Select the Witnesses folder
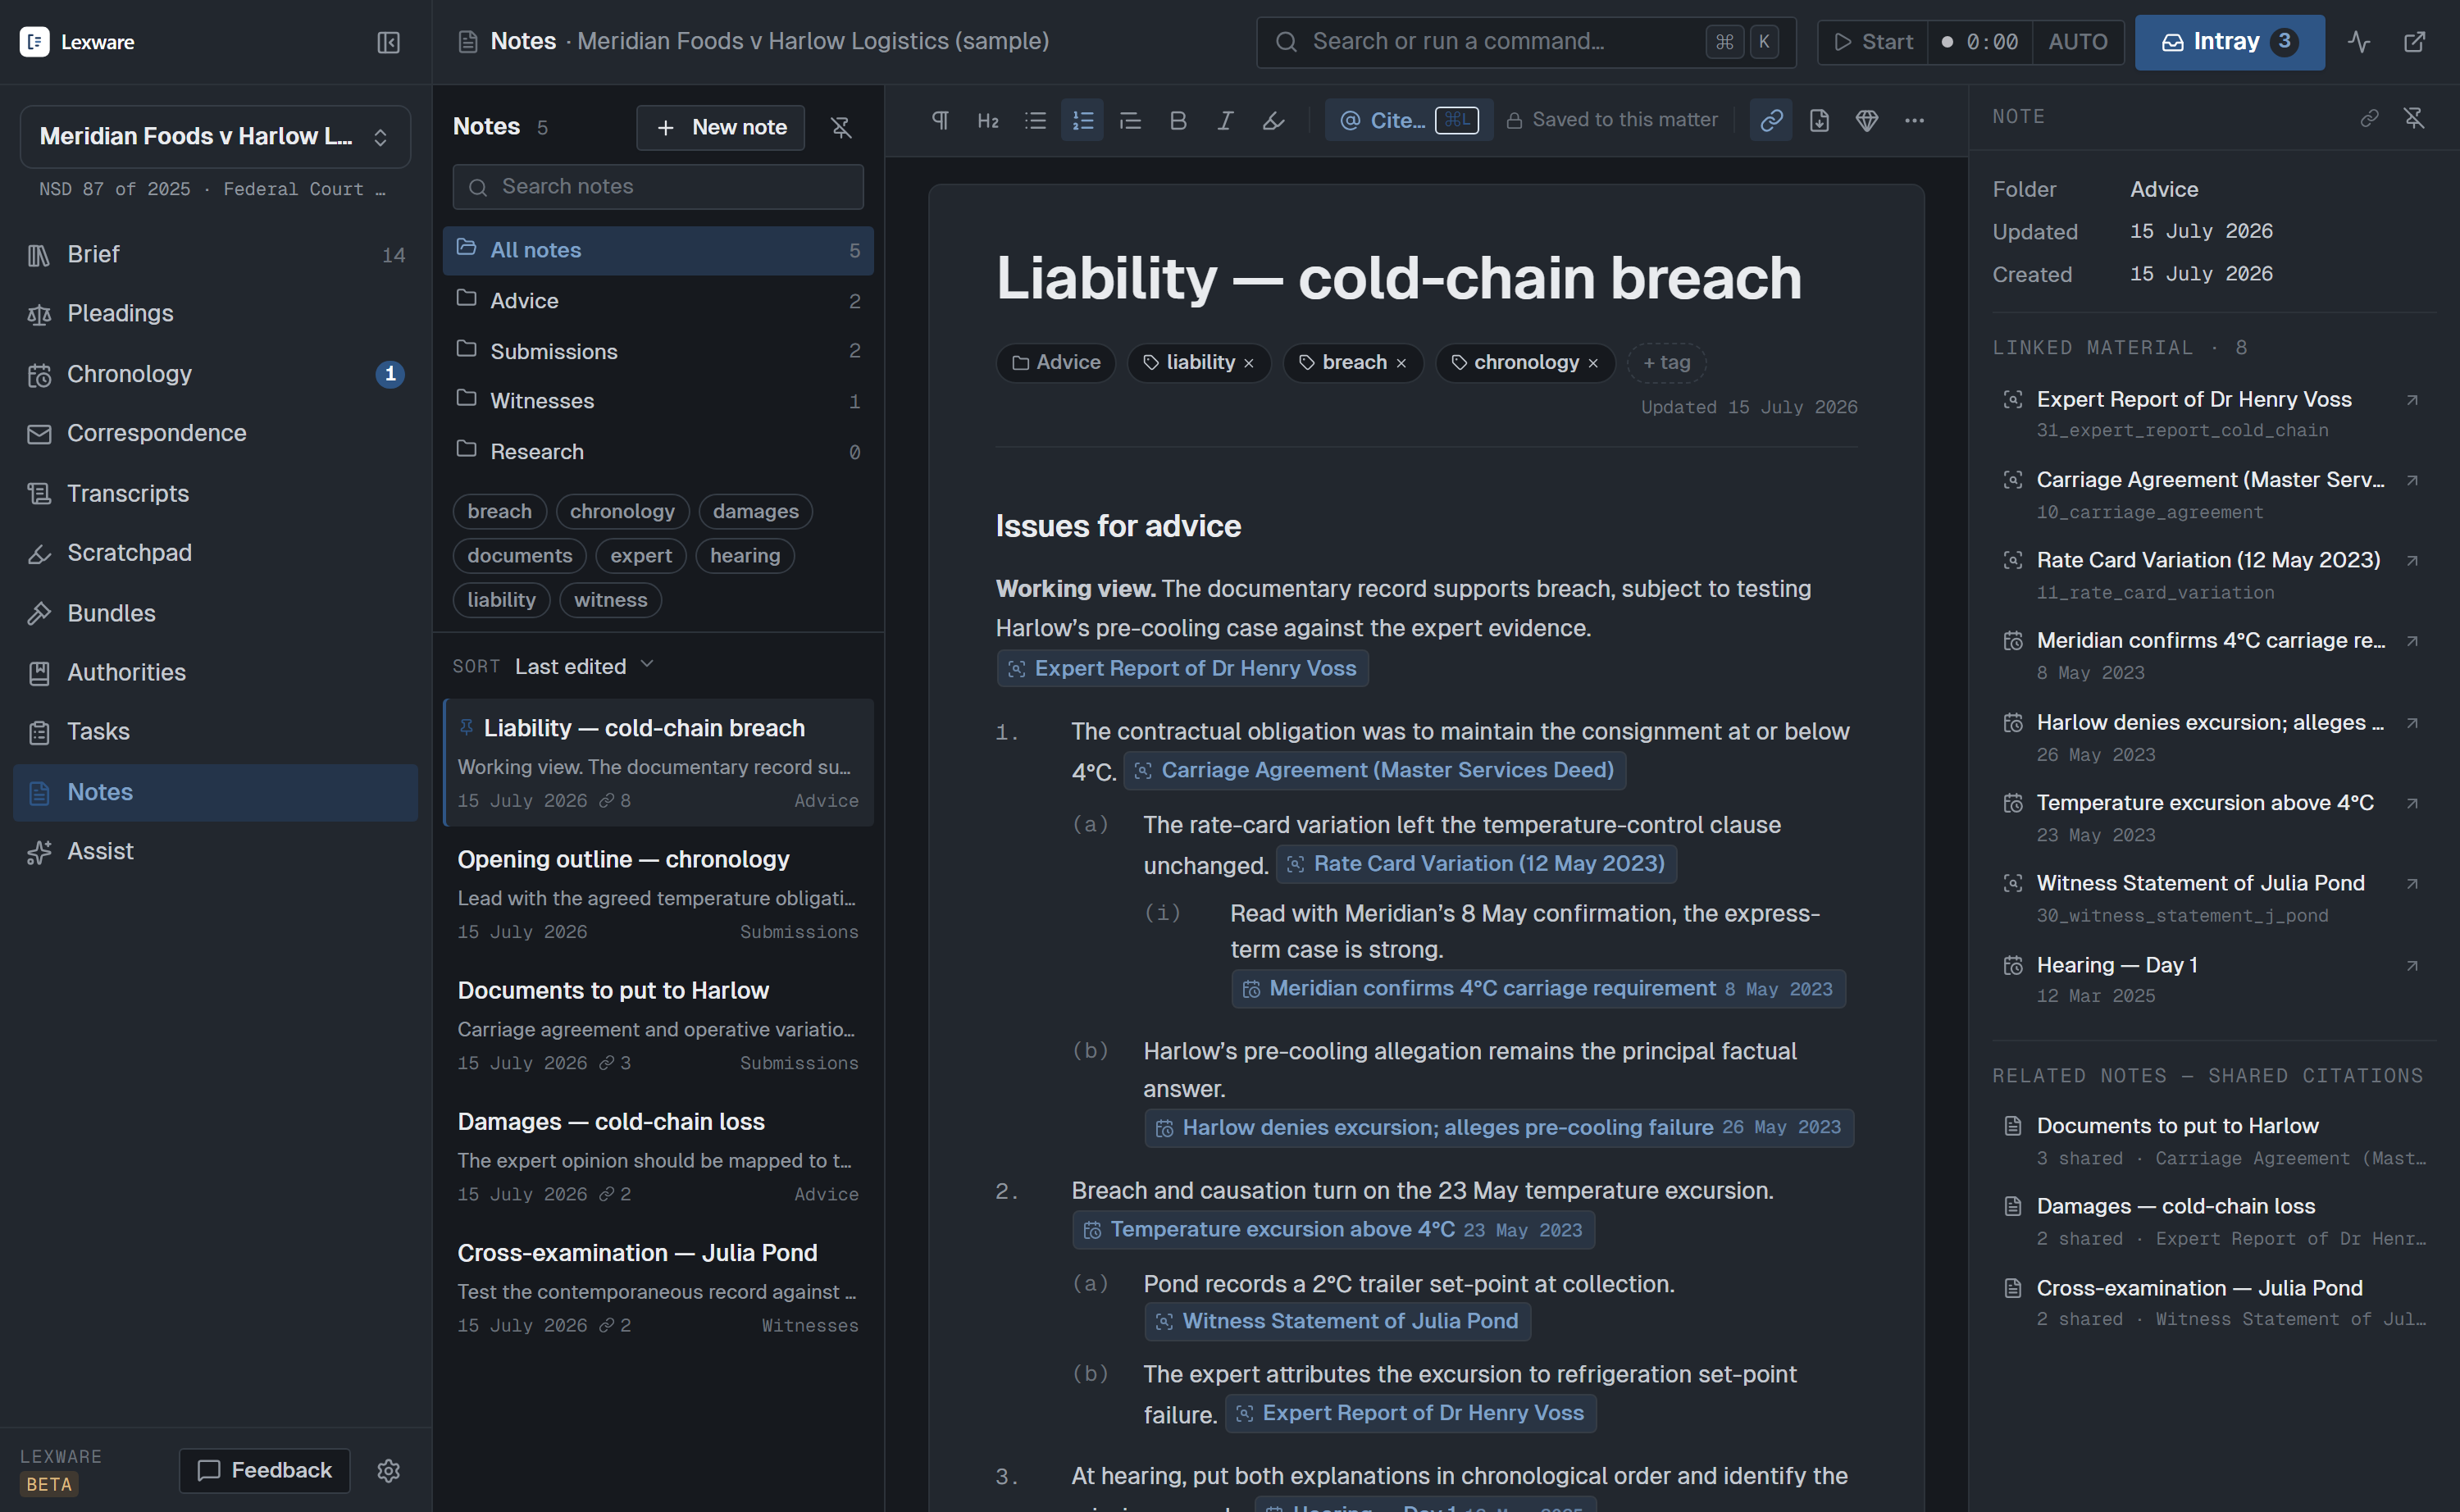This screenshot has height=1512, width=2460. (x=658, y=401)
